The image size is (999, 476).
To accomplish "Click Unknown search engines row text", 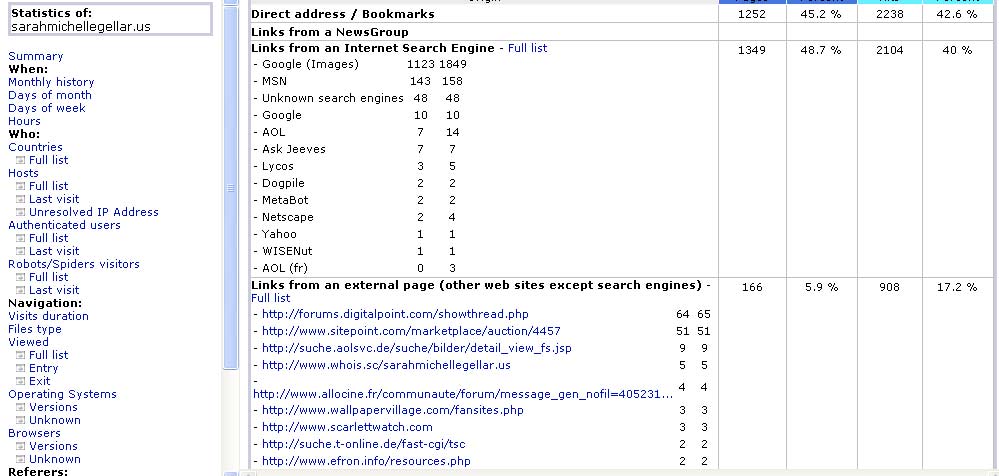I will tap(333, 98).
